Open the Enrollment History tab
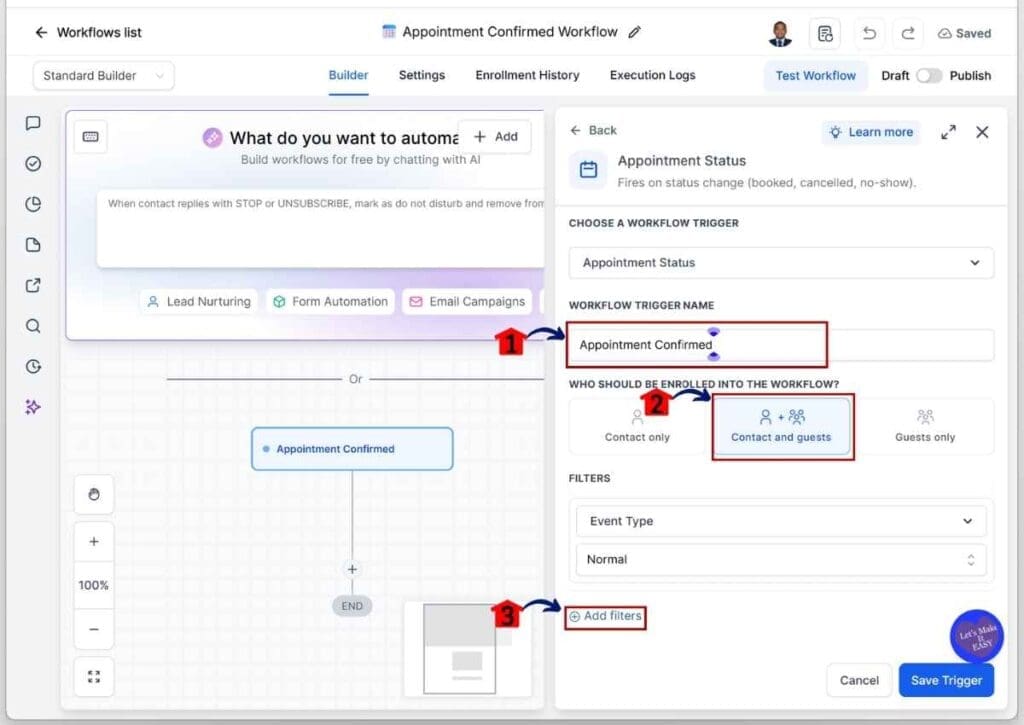The width and height of the screenshot is (1024, 725). [527, 75]
